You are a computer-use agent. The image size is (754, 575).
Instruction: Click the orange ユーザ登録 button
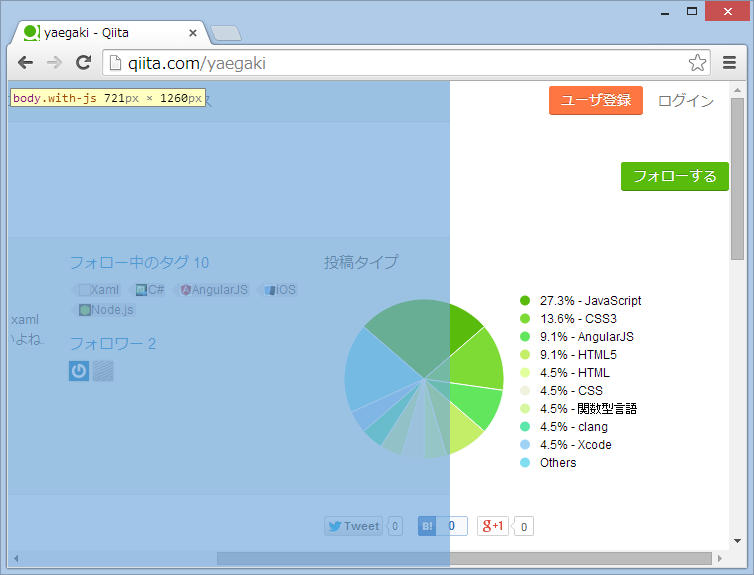pos(596,100)
